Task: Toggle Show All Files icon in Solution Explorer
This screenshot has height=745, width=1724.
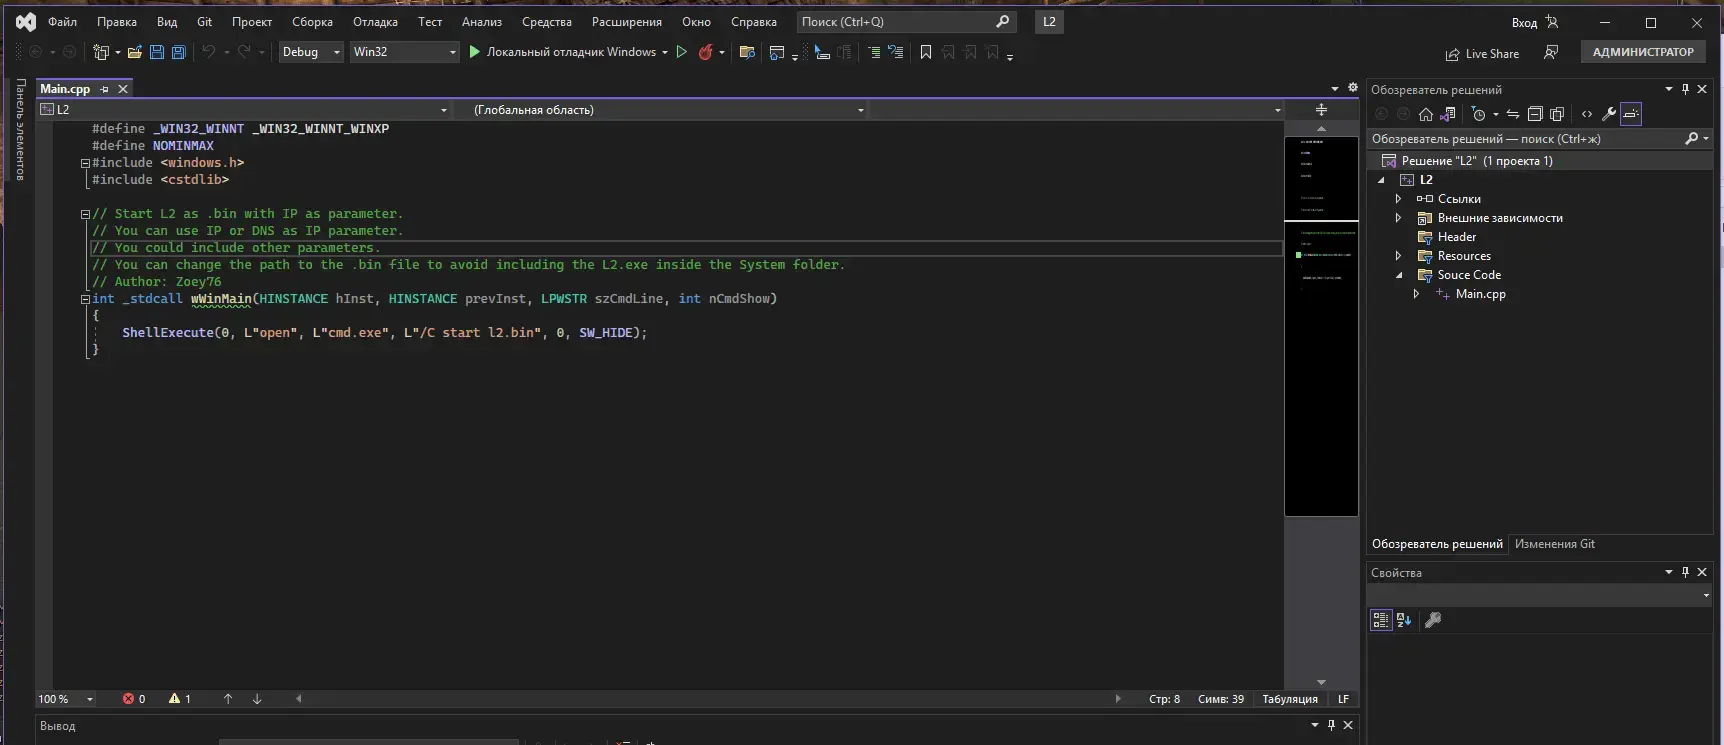Action: click(x=1557, y=114)
